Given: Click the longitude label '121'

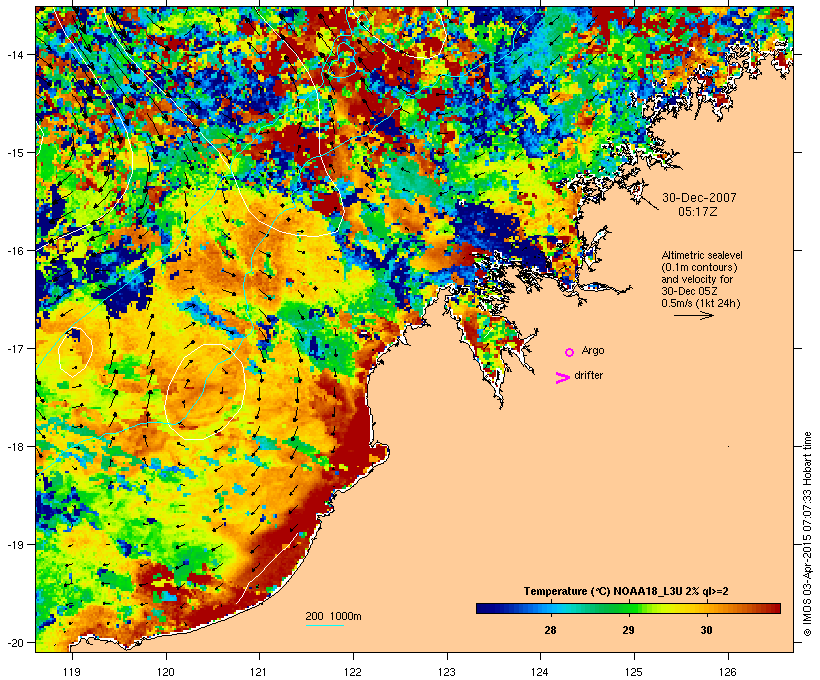Looking at the screenshot, I should pyautogui.click(x=259, y=672).
